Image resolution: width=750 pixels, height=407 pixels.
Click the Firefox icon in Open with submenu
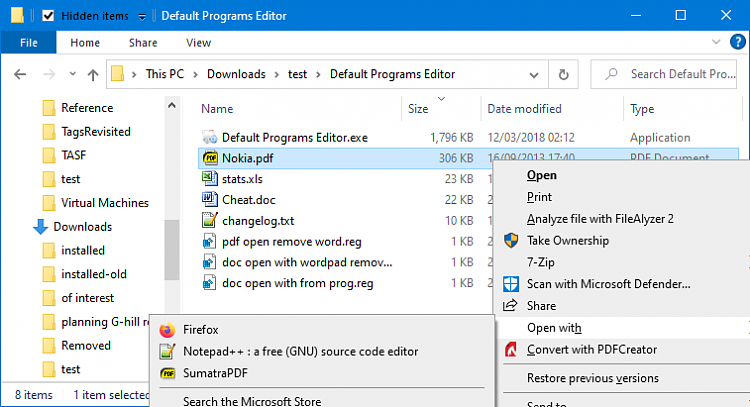click(166, 329)
